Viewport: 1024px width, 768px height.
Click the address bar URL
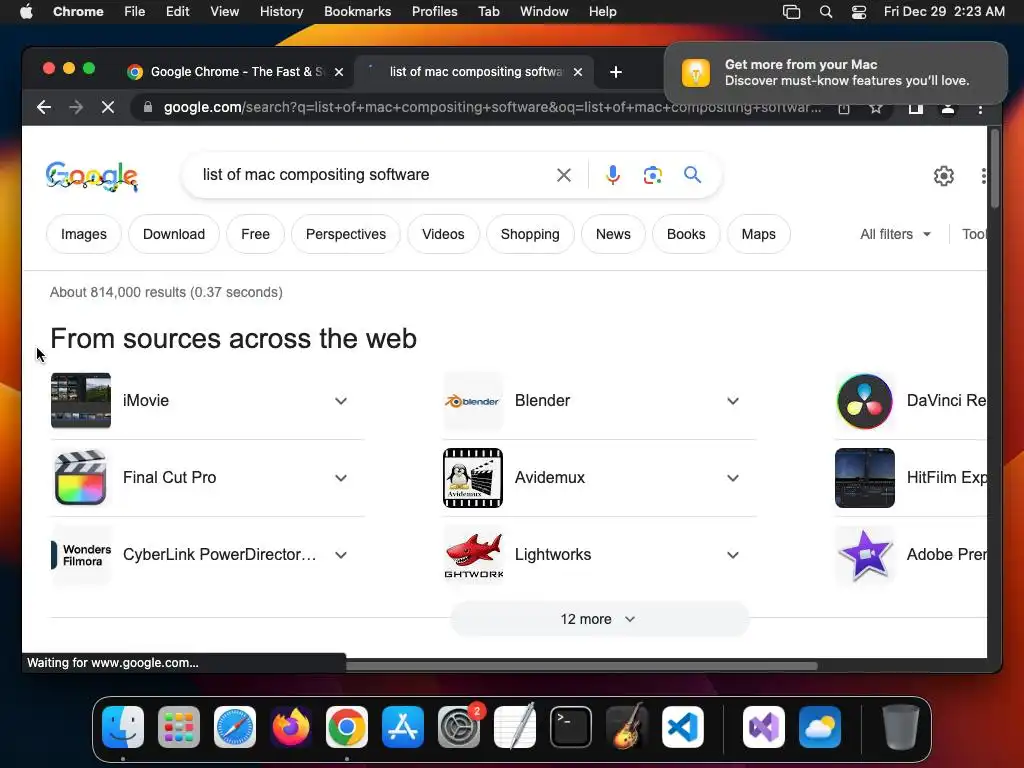click(x=492, y=108)
